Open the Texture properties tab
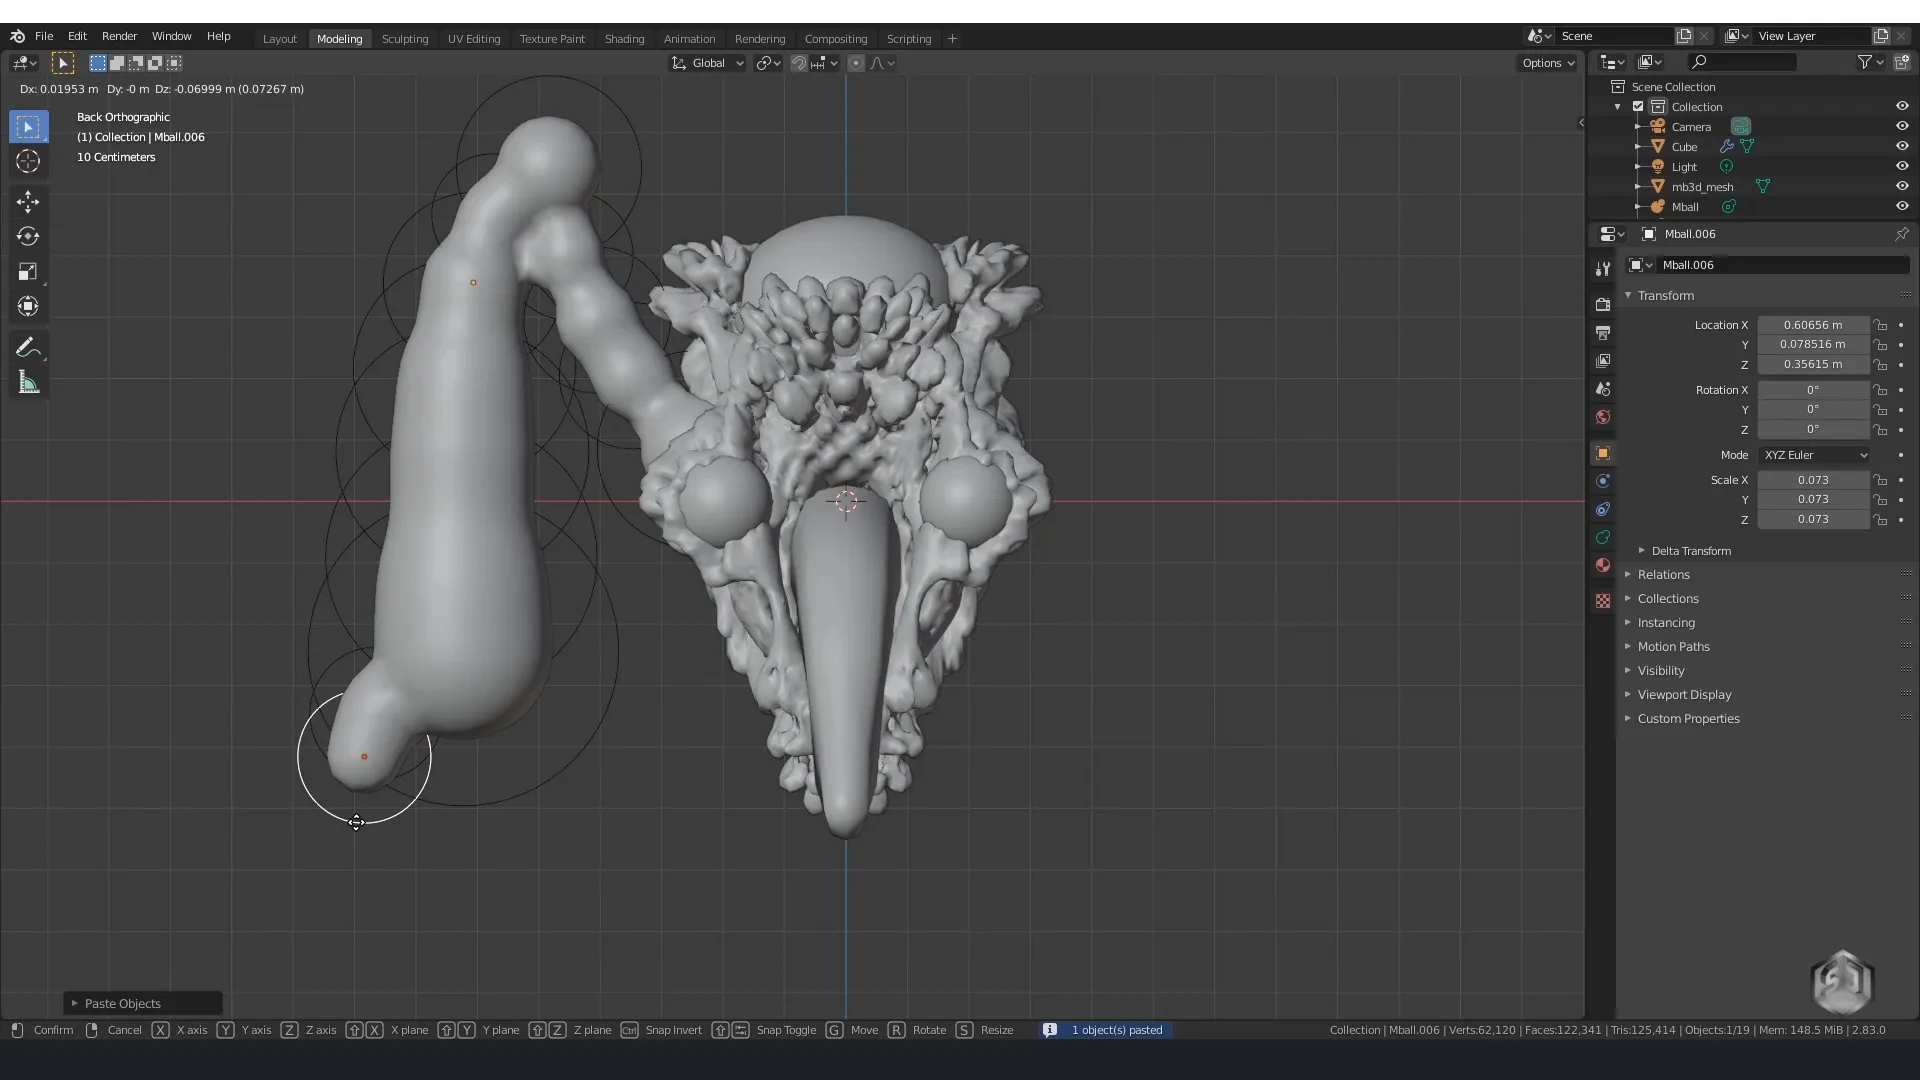 (x=1603, y=601)
